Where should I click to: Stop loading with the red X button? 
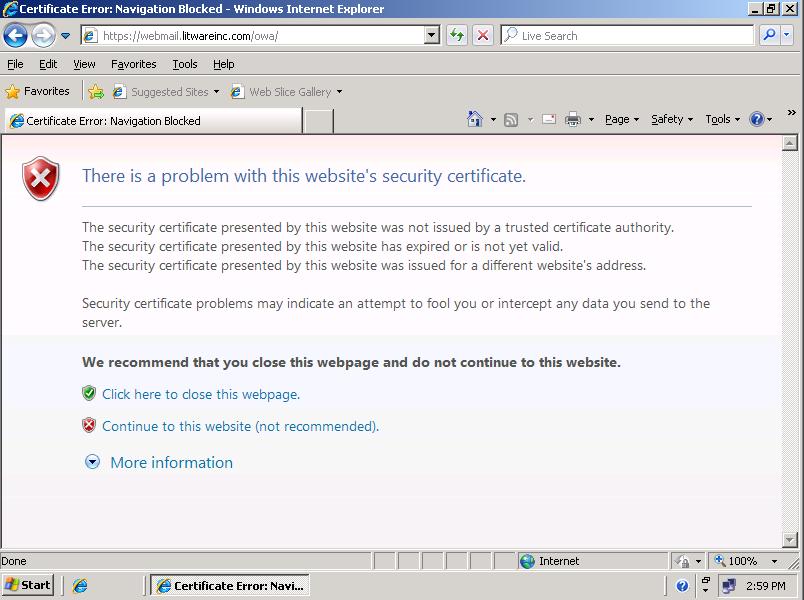point(483,35)
